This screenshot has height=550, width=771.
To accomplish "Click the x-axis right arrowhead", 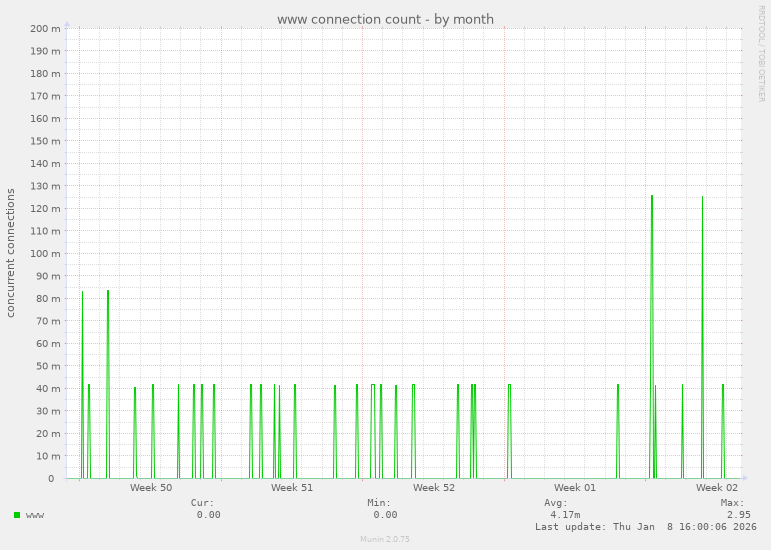I will (745, 478).
